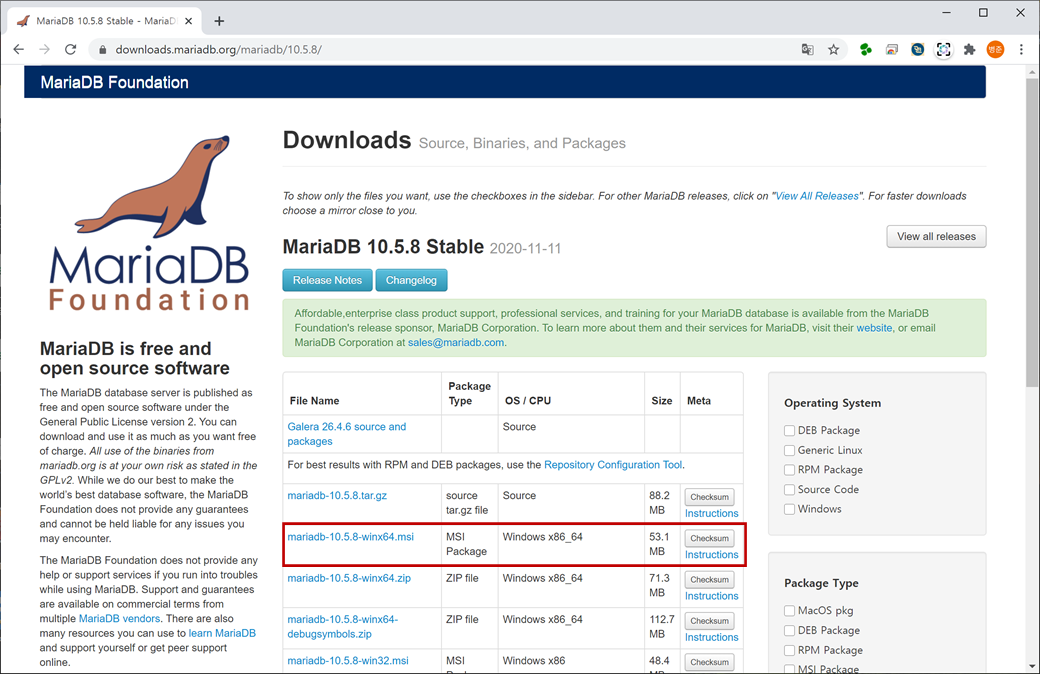Open Galera 26.4.6 source and packages
This screenshot has width=1040, height=674.
click(x=346, y=434)
